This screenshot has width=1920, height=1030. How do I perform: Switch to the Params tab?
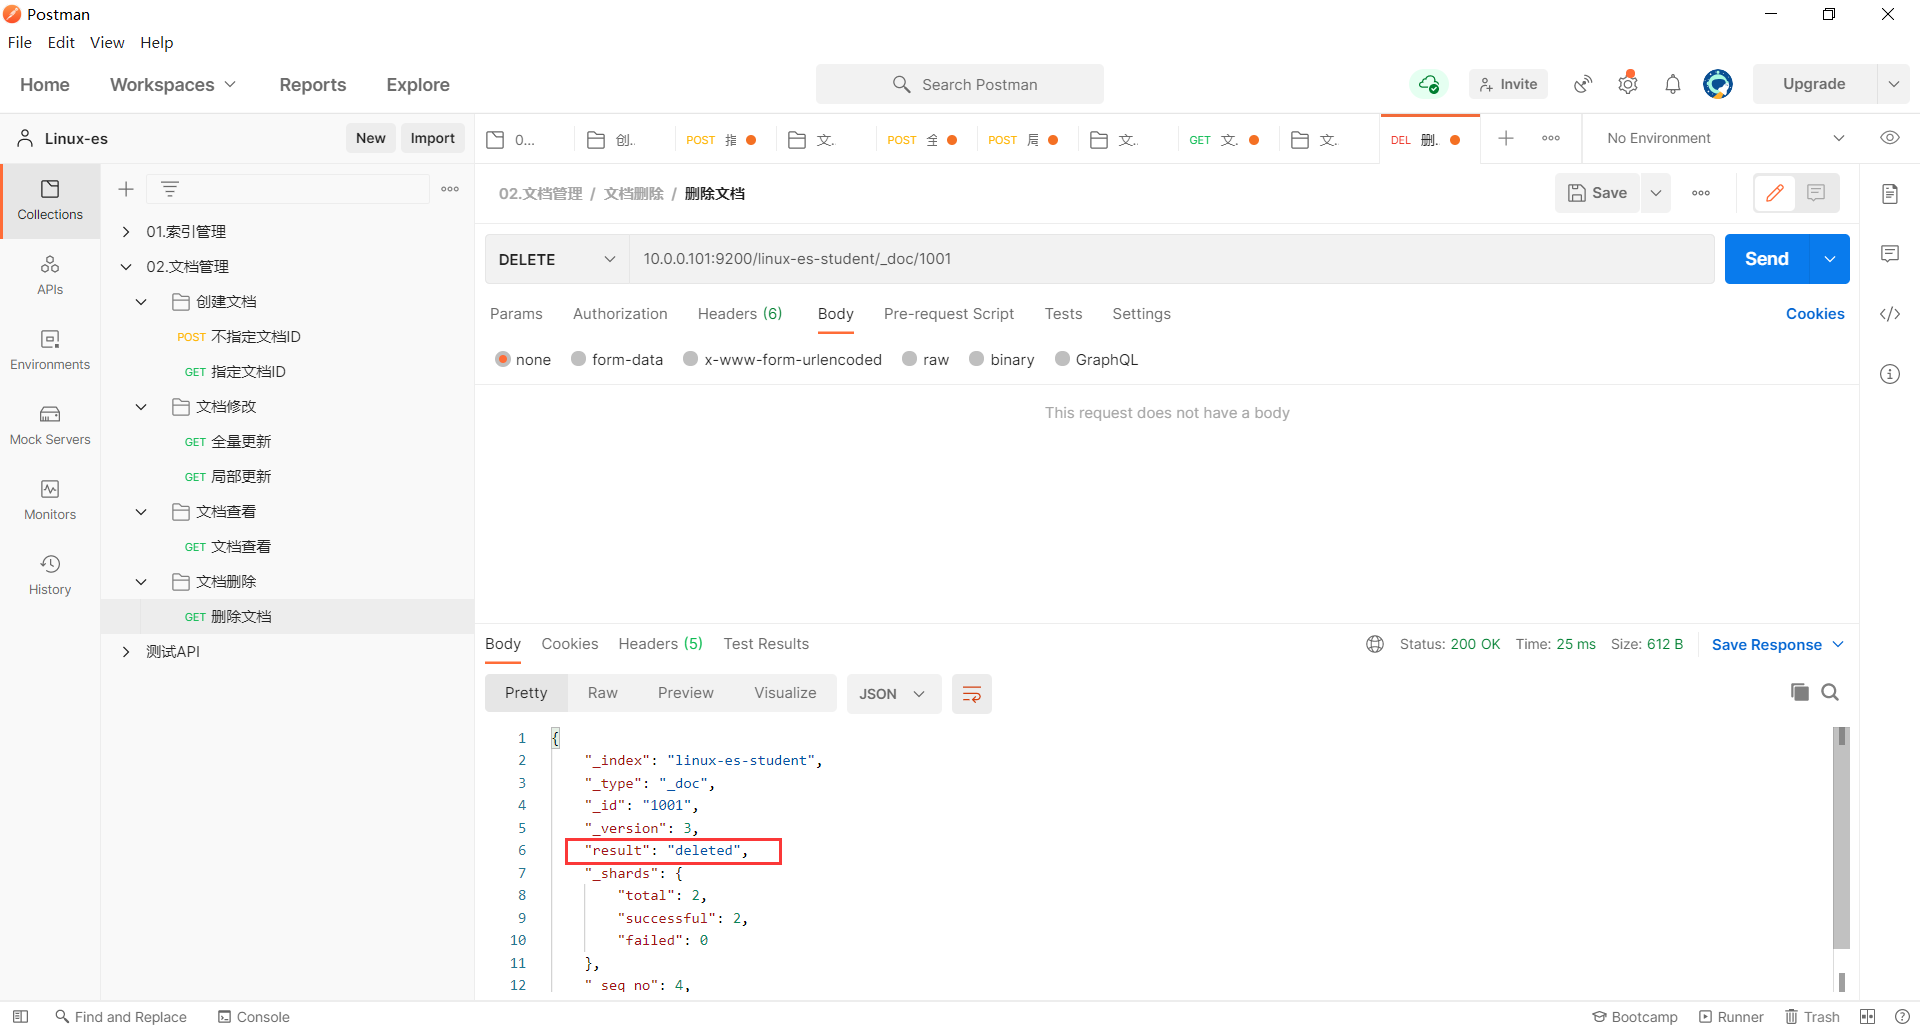[516, 314]
